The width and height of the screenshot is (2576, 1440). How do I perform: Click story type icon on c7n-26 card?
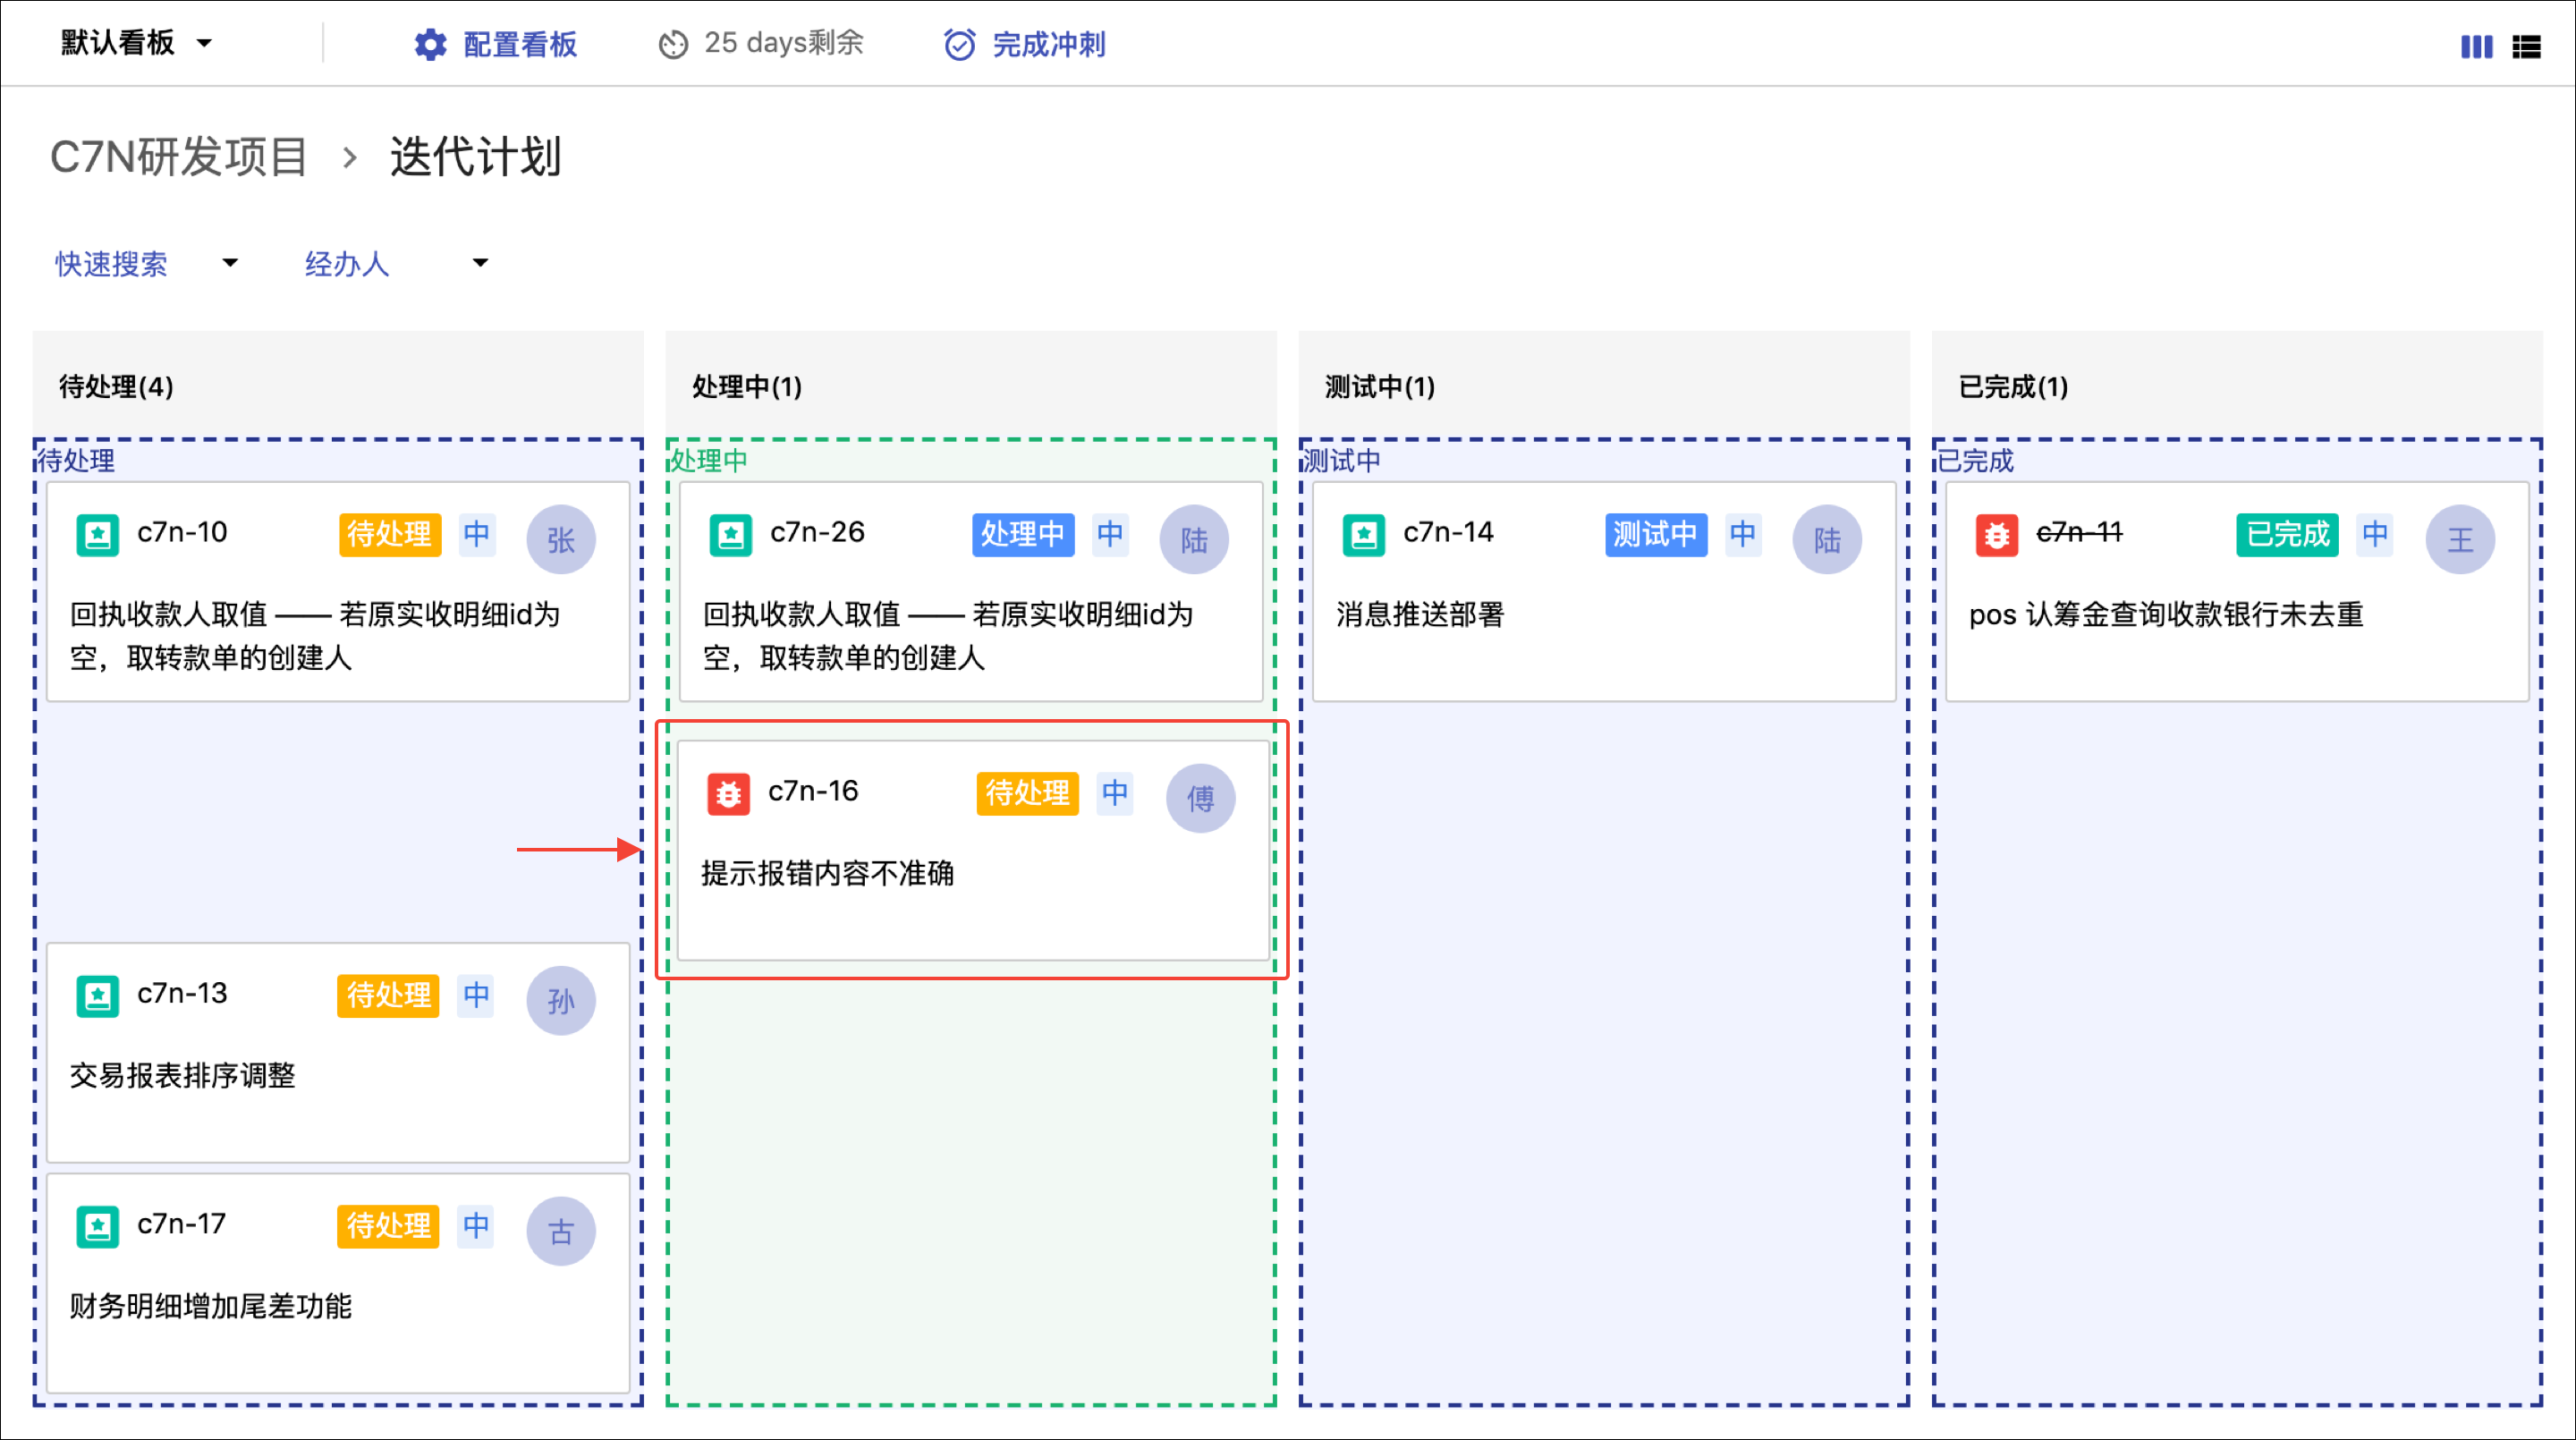(731, 535)
